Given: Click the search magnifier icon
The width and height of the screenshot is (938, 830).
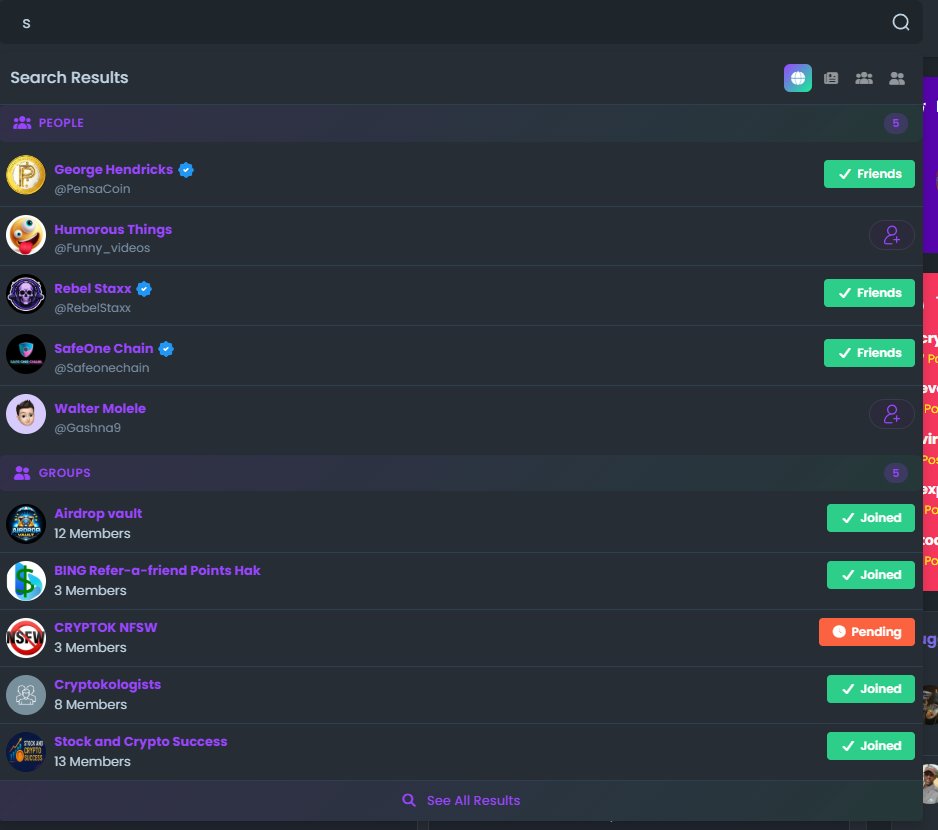Looking at the screenshot, I should (899, 21).
